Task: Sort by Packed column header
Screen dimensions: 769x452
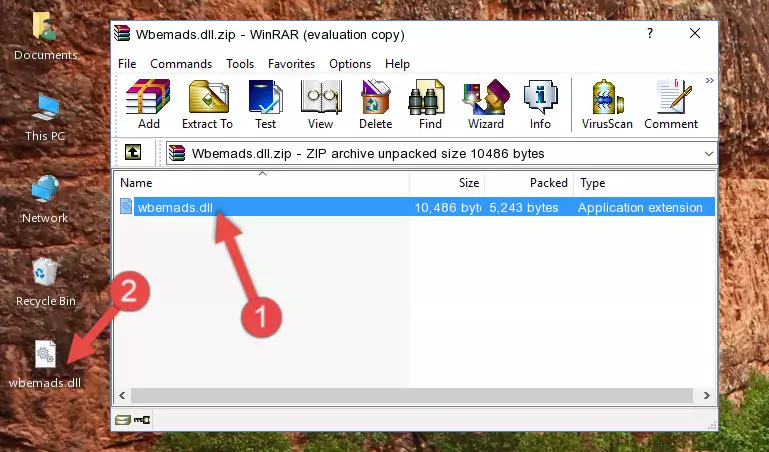Action: coord(529,183)
